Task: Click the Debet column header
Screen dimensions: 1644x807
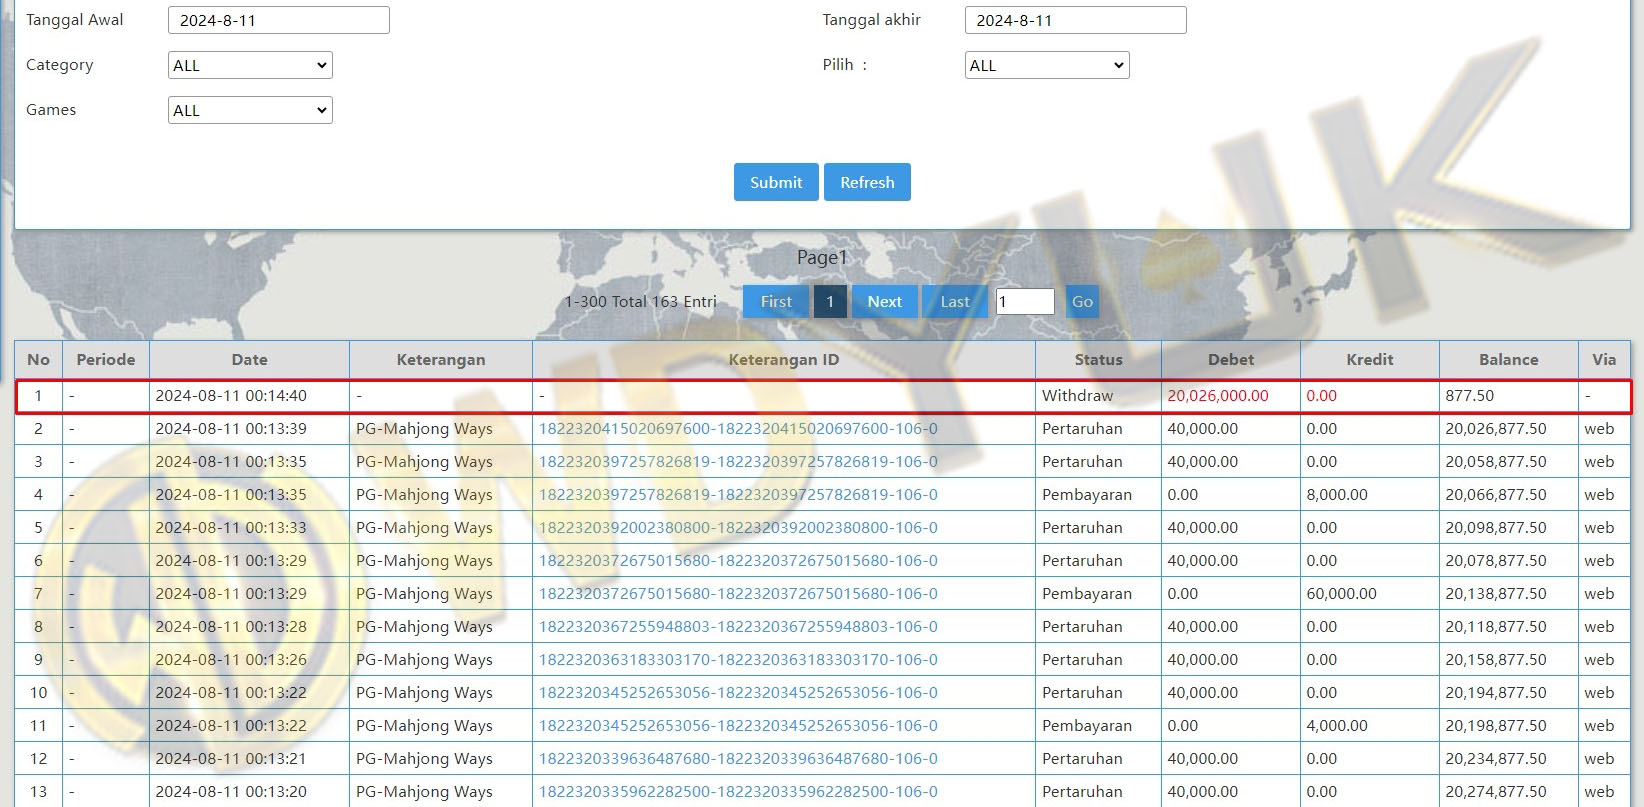Action: tap(1231, 359)
